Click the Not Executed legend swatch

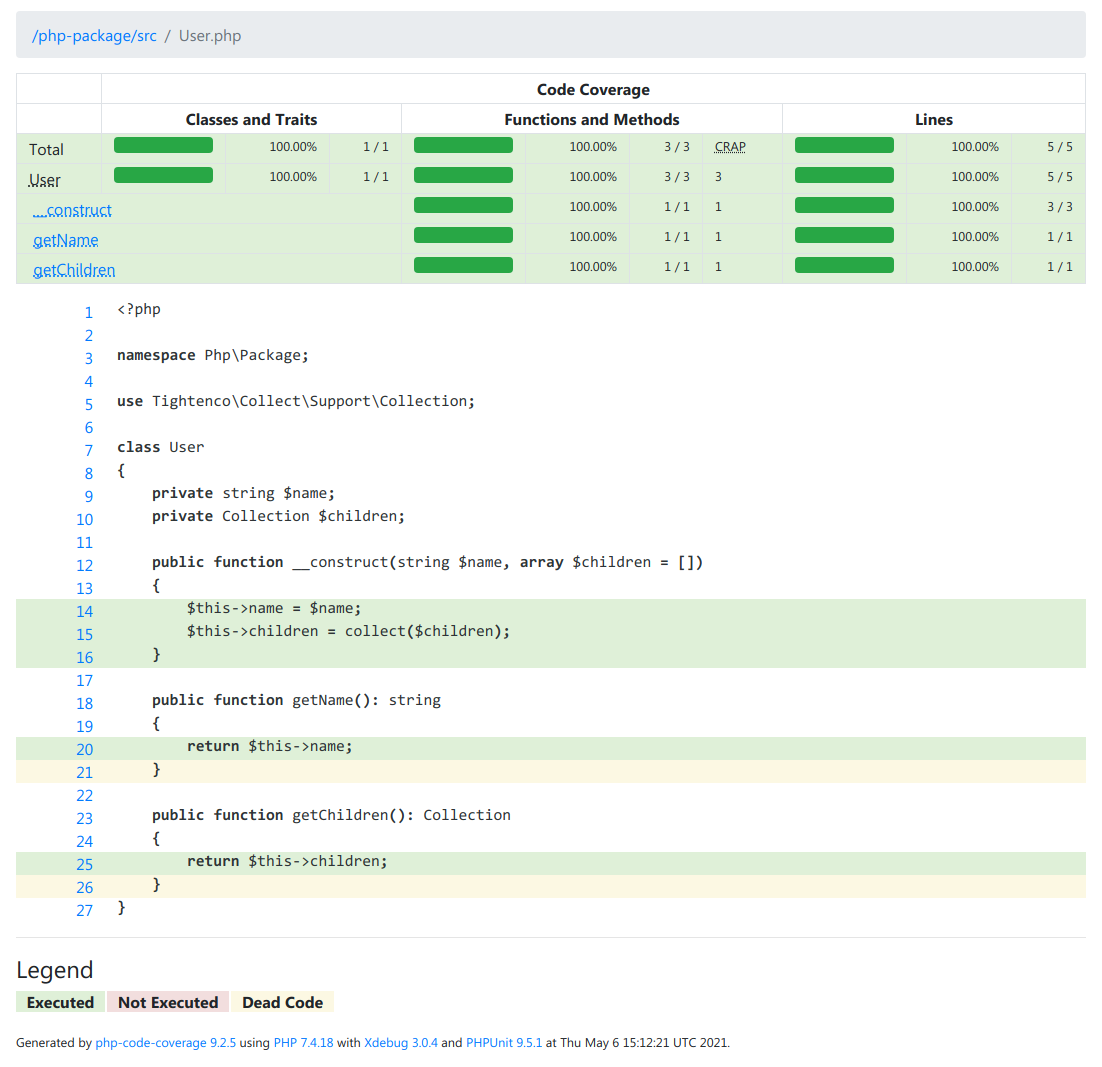[x=167, y=1002]
